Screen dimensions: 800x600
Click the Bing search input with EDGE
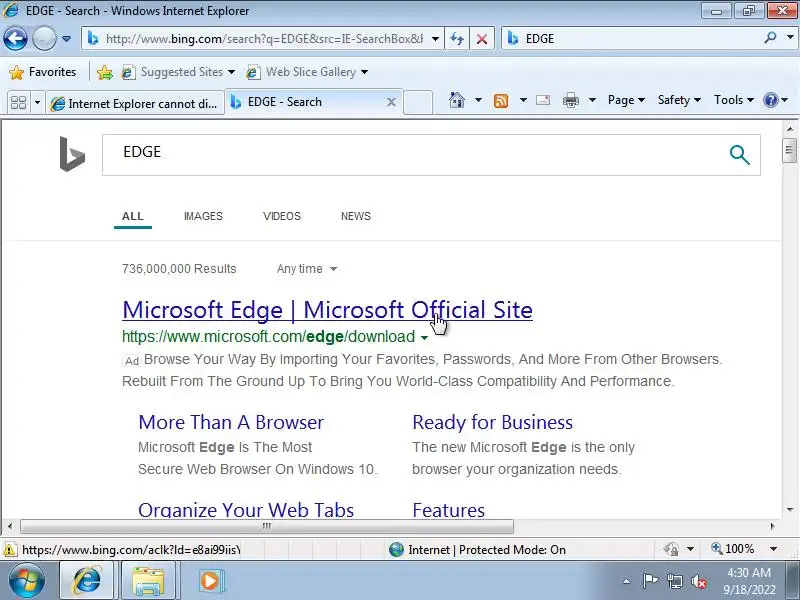413,155
